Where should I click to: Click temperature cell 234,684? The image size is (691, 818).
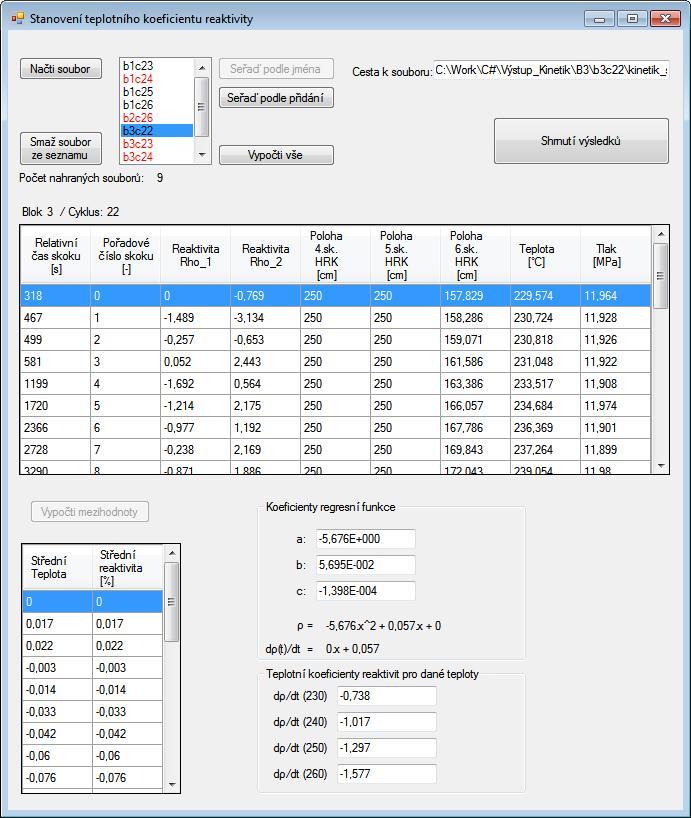pos(545,405)
